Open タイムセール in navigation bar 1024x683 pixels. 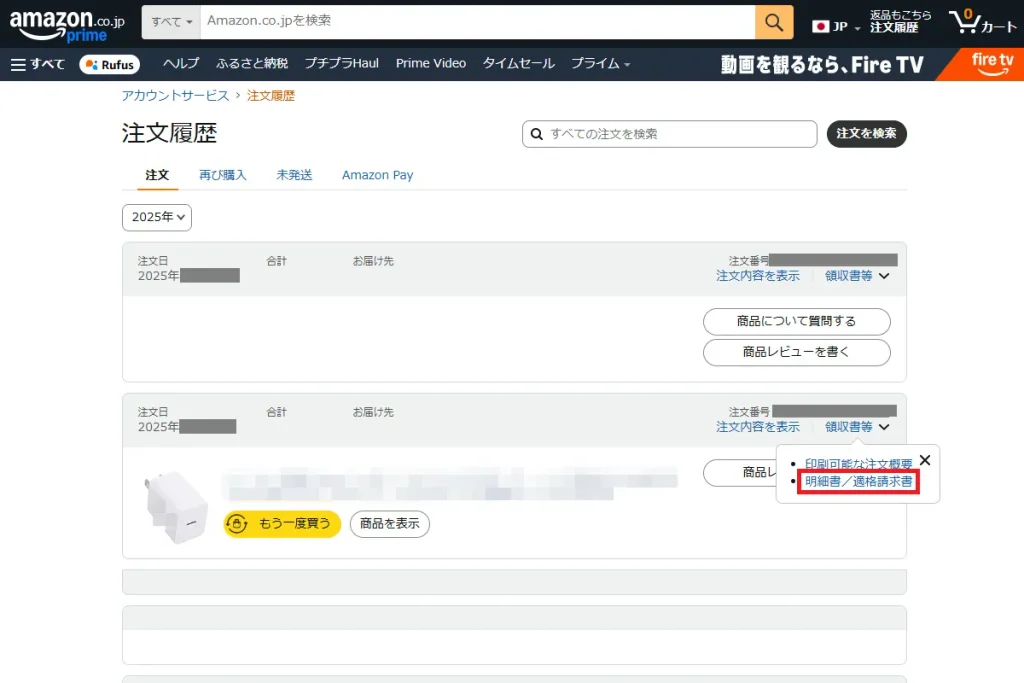click(519, 63)
